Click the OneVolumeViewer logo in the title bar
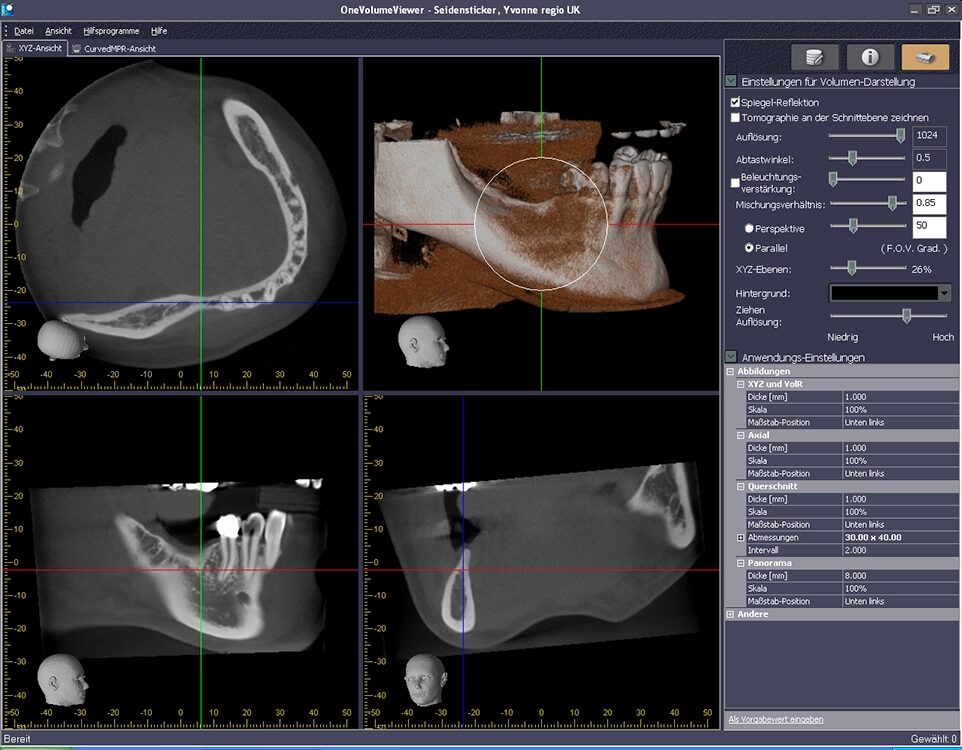 [x=8, y=8]
